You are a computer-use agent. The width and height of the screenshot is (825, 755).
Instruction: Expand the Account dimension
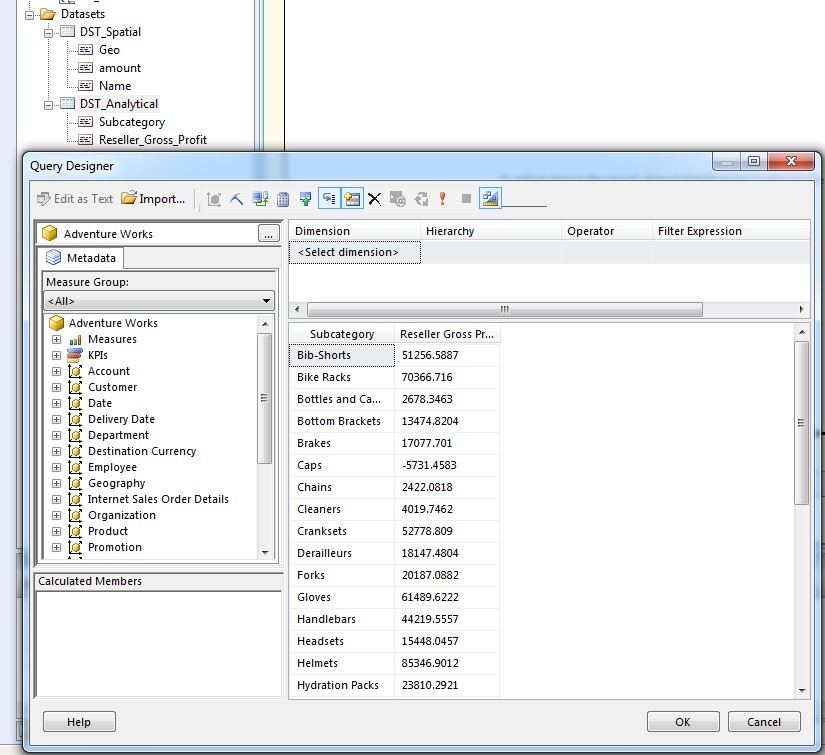56,371
